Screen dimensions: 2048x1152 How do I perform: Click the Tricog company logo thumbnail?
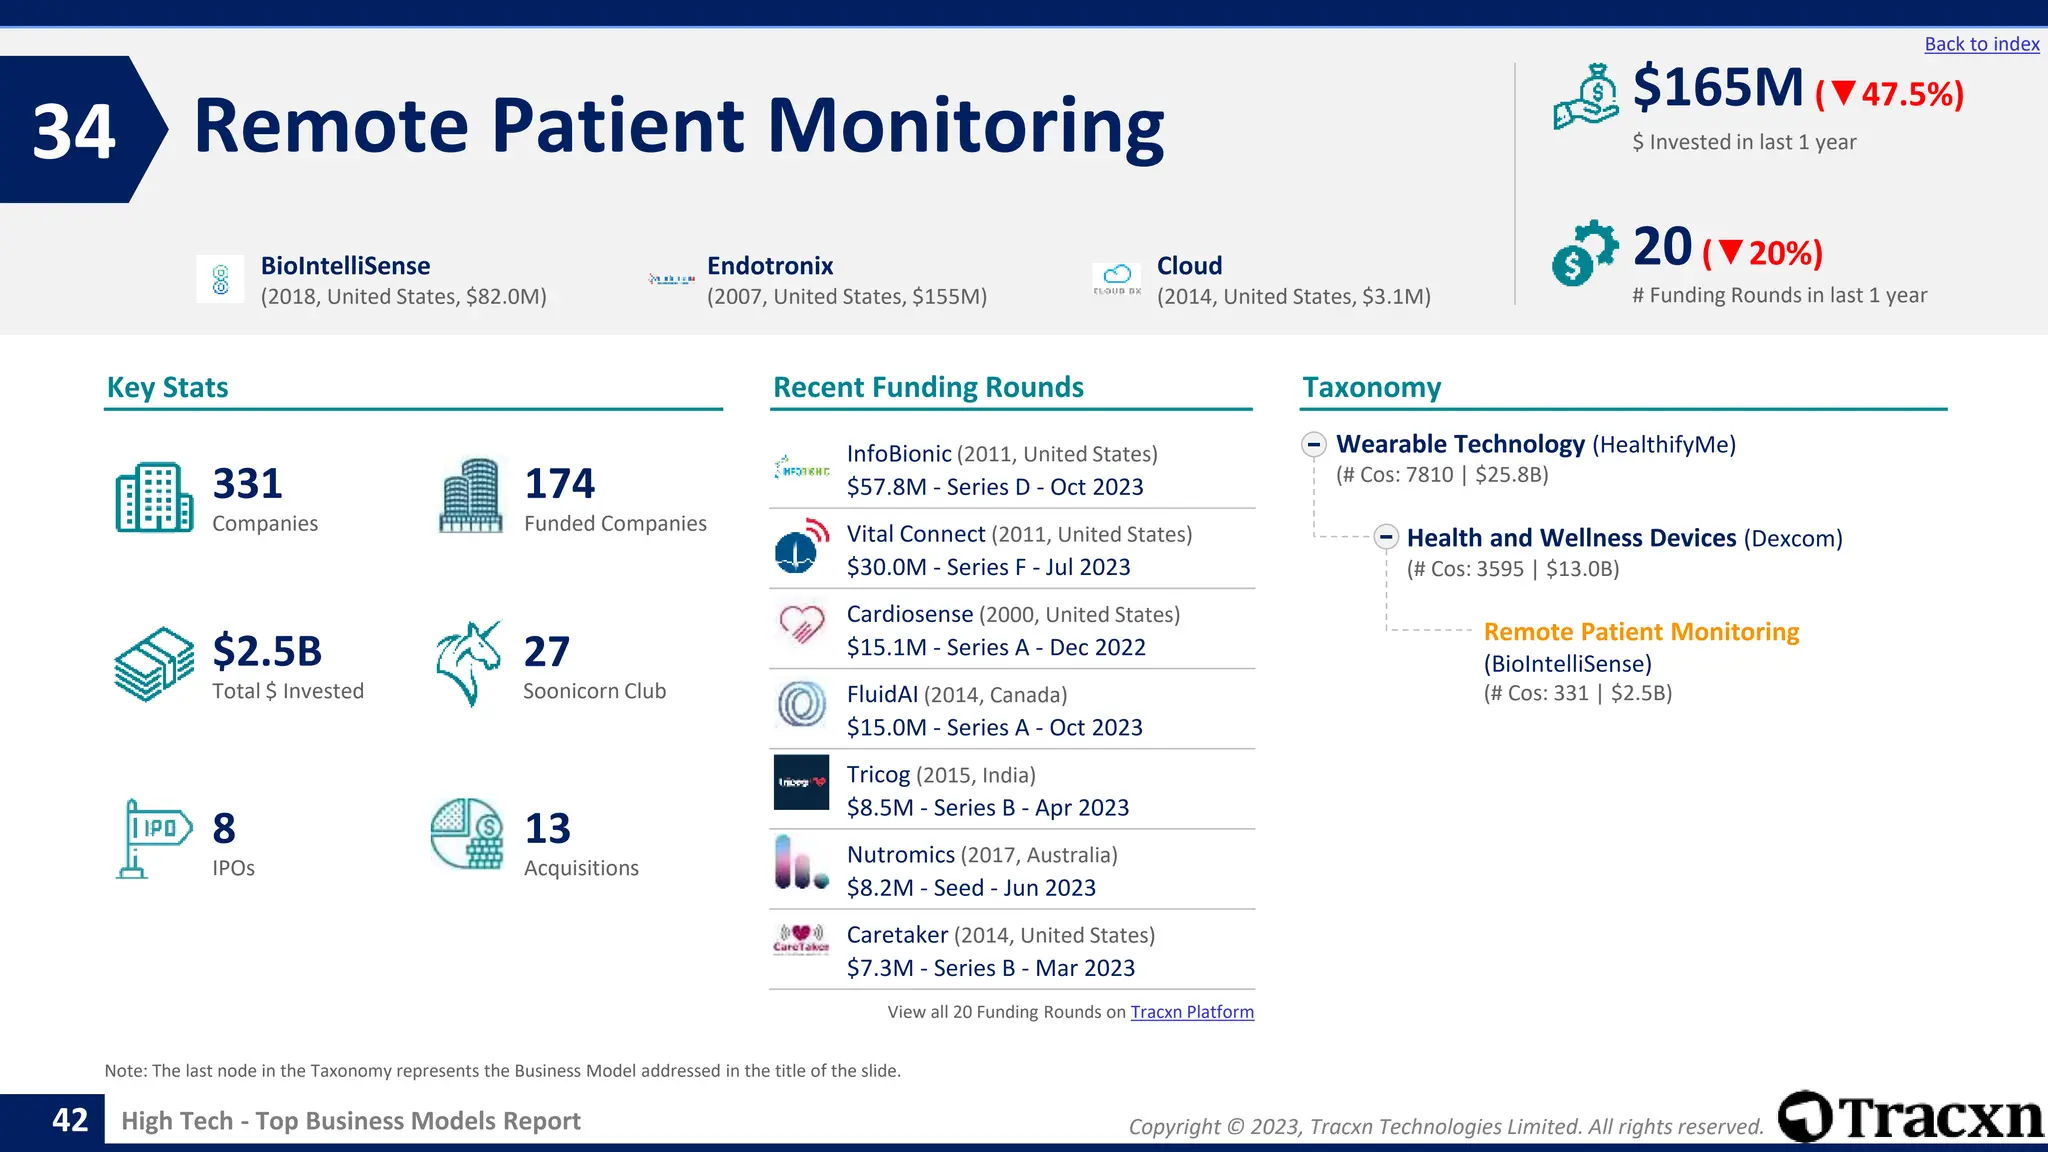802,782
